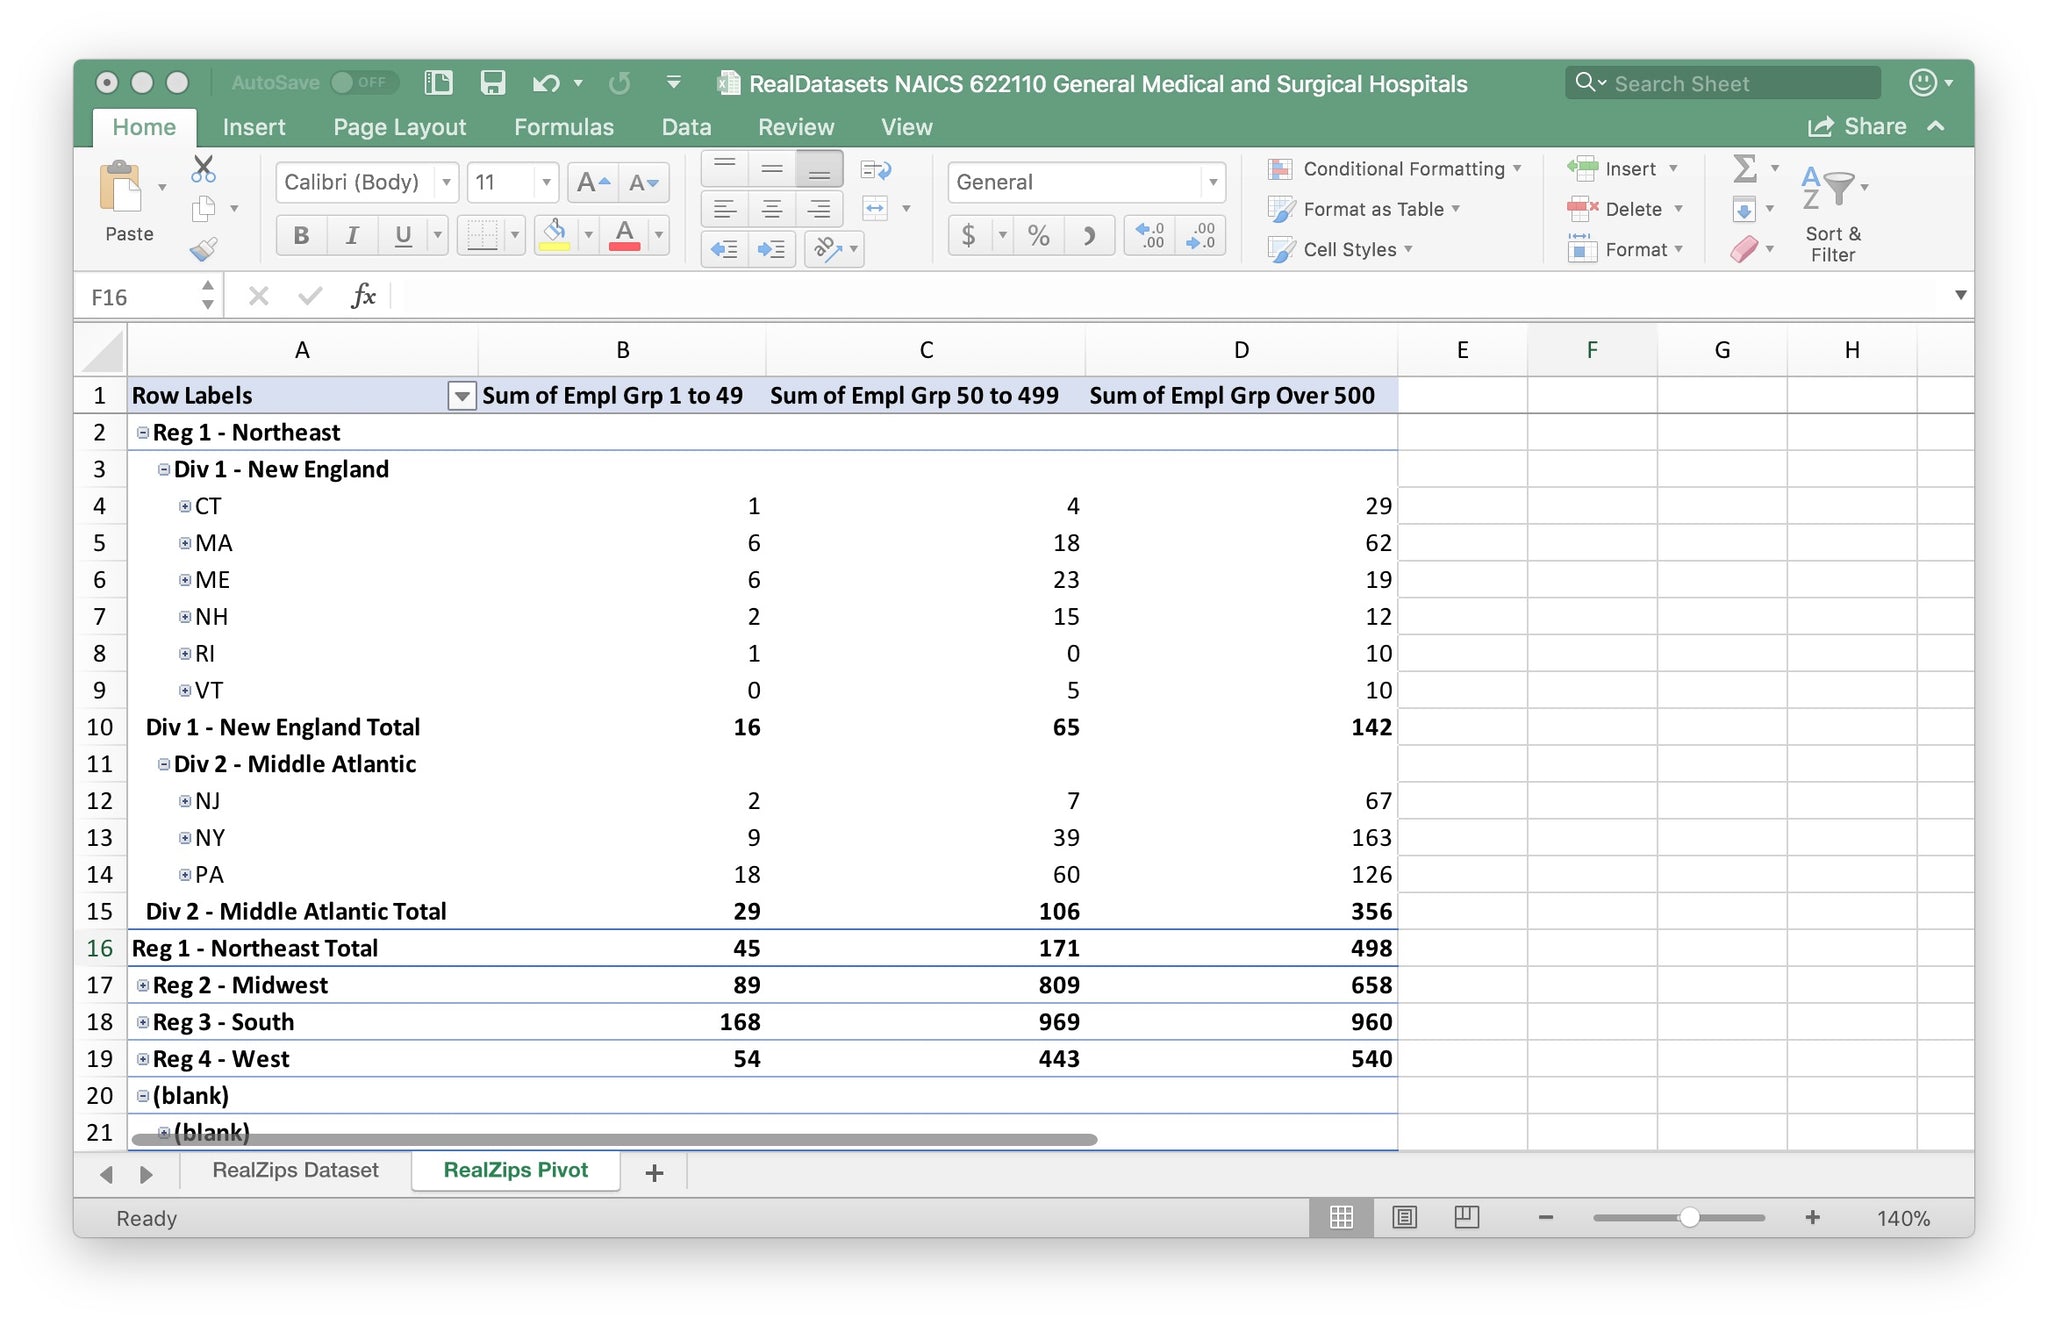
Task: Switch to Page Layout view icon
Action: 1404,1217
